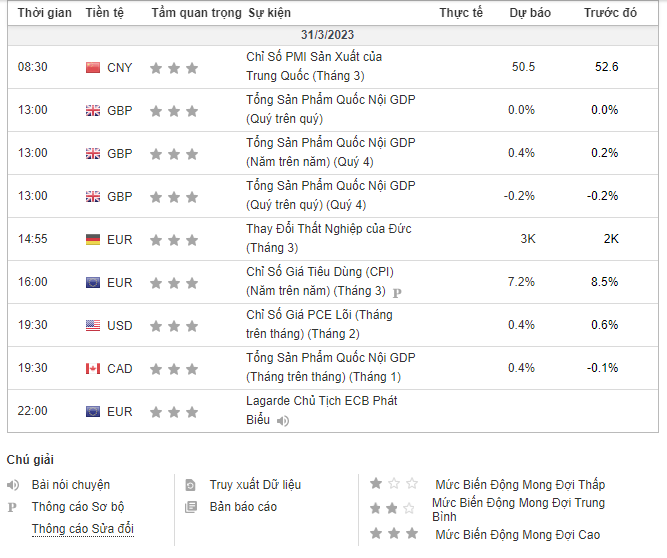Click the 'Thông cáo Sửa đổi' link
This screenshot has height=558, width=667.
pyautogui.click(x=82, y=529)
